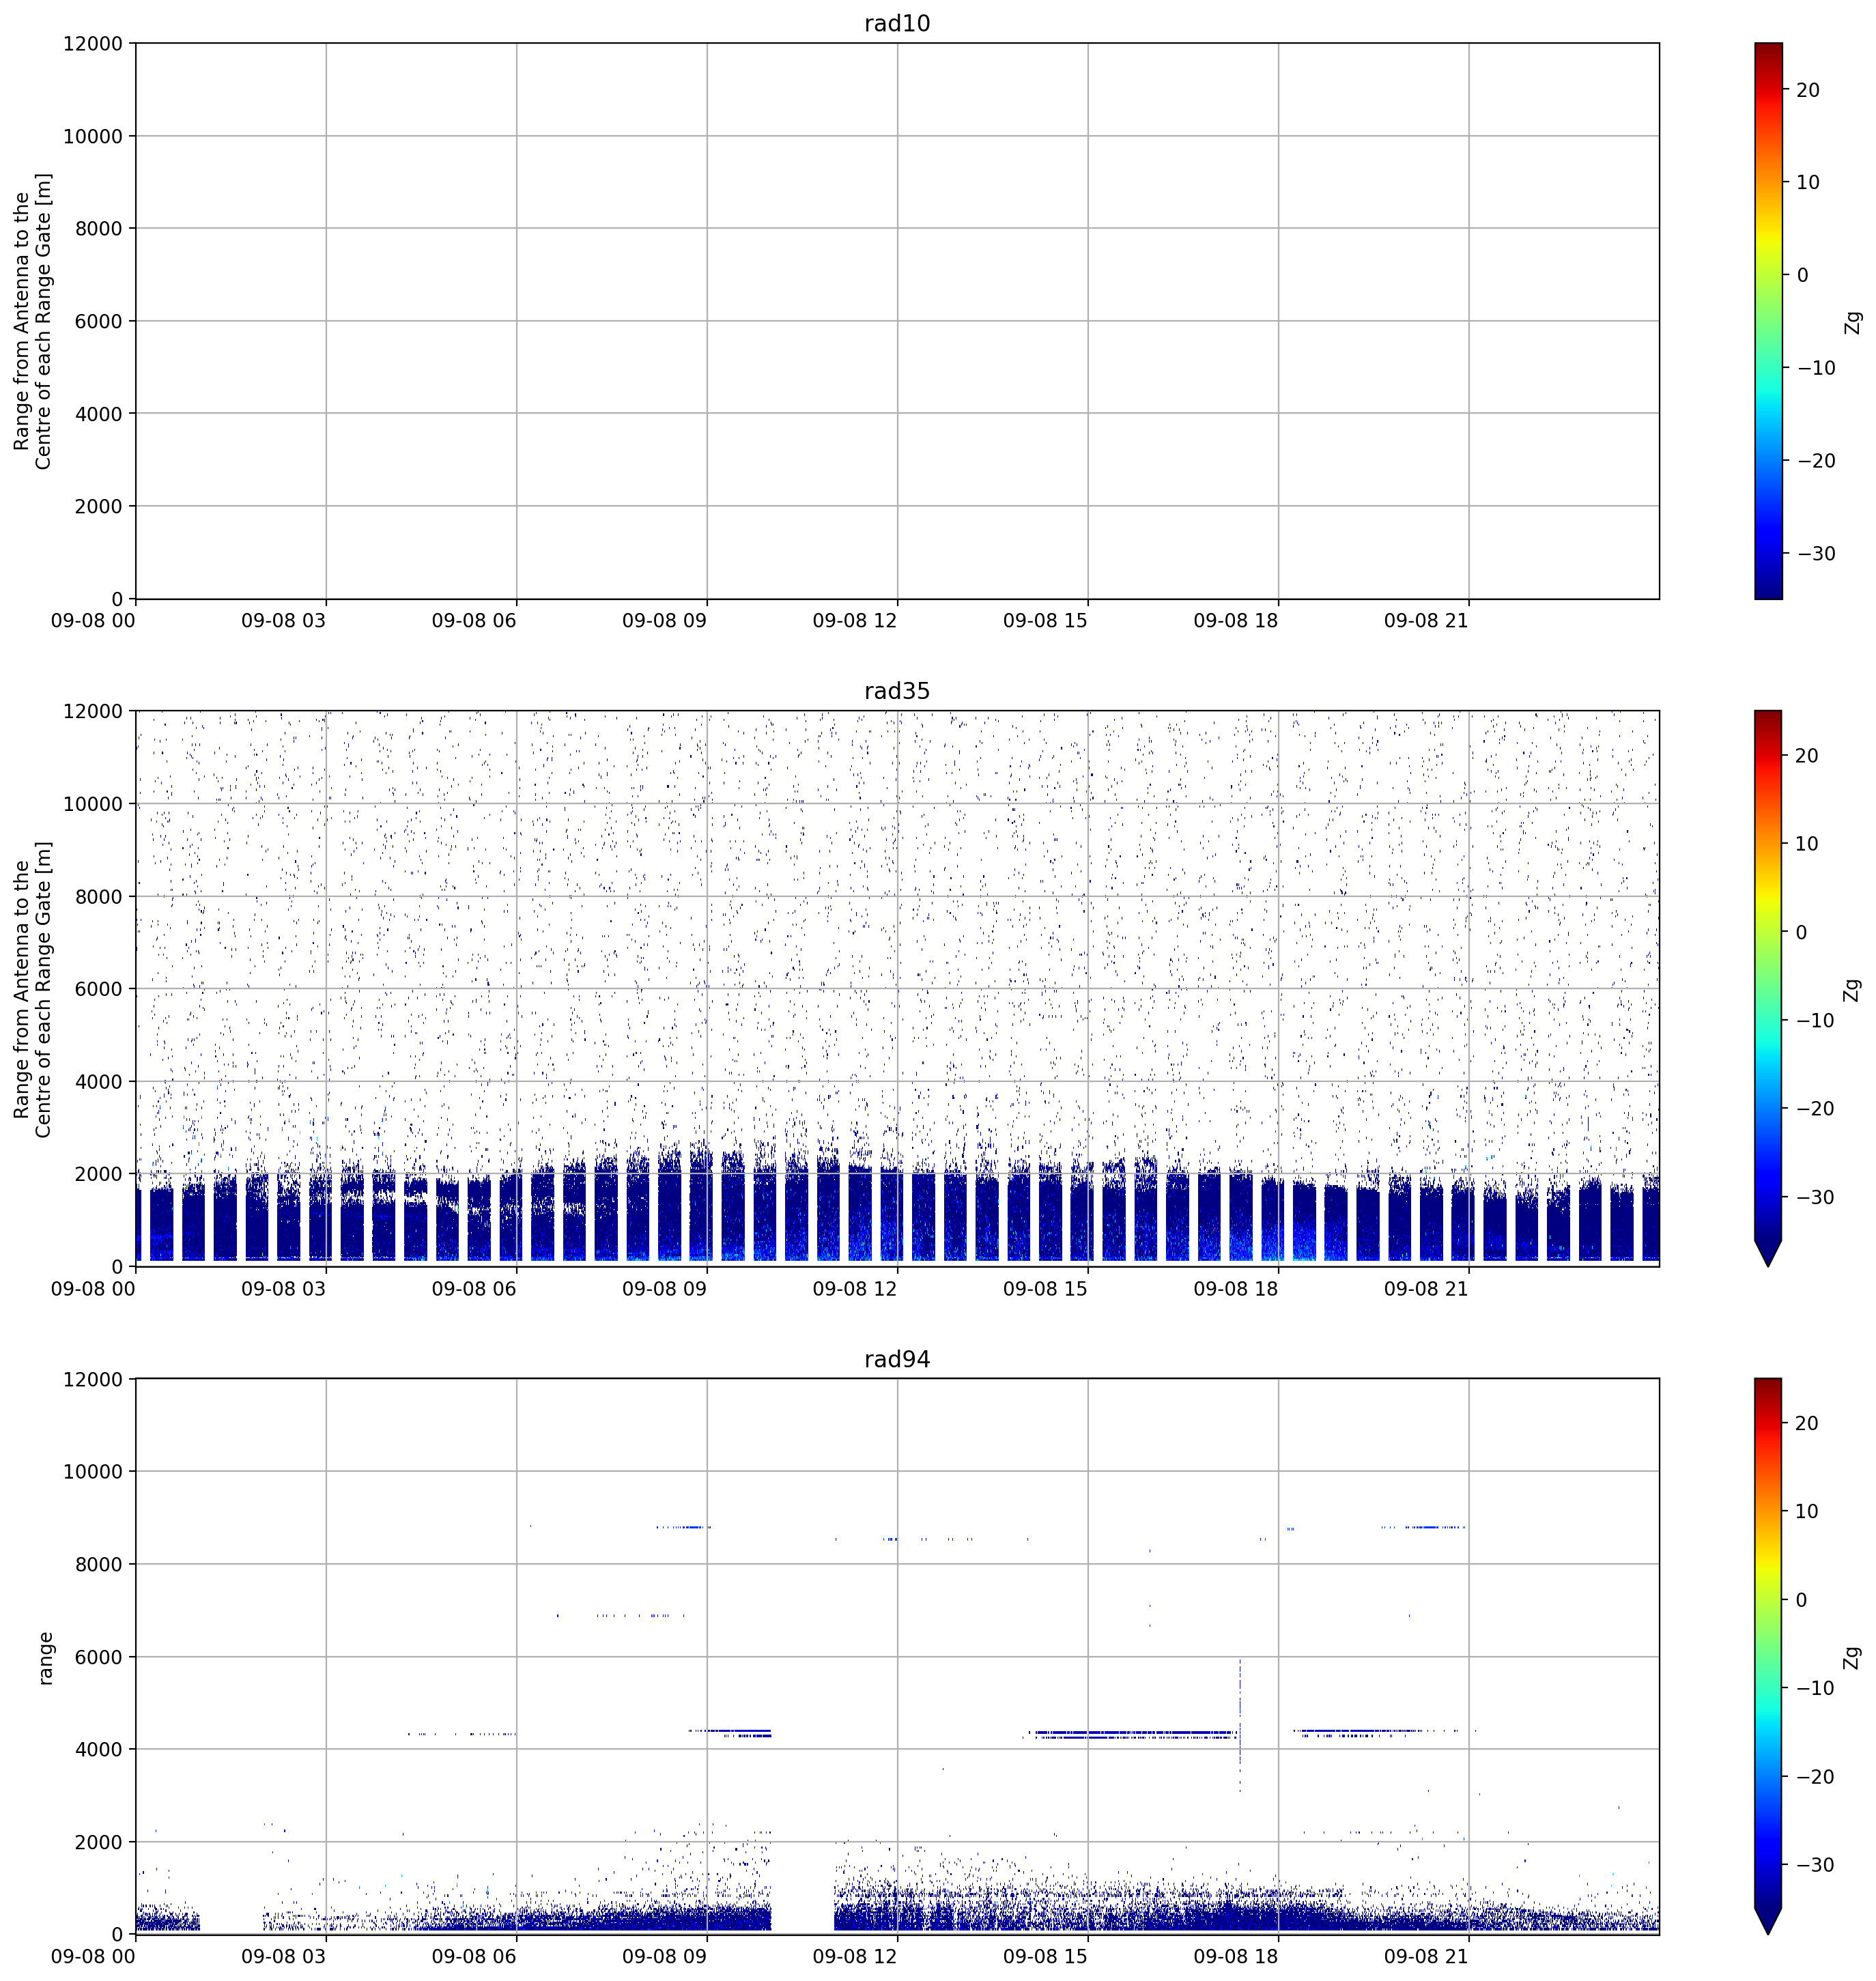
Task: Click the rad35 plot title
Action: pyautogui.click(x=897, y=691)
